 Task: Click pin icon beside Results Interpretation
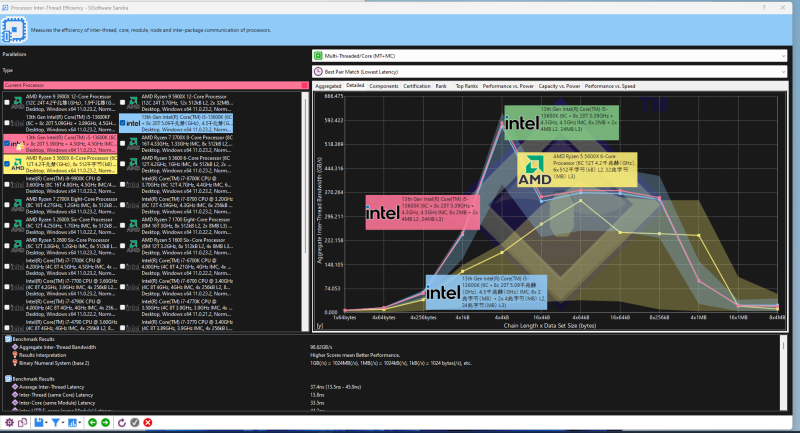click(15, 355)
